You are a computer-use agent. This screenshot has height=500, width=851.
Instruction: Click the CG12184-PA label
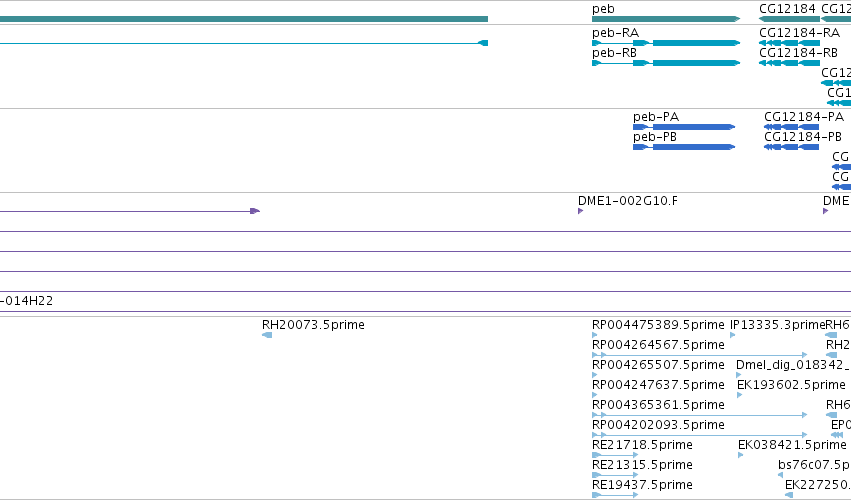tap(804, 117)
